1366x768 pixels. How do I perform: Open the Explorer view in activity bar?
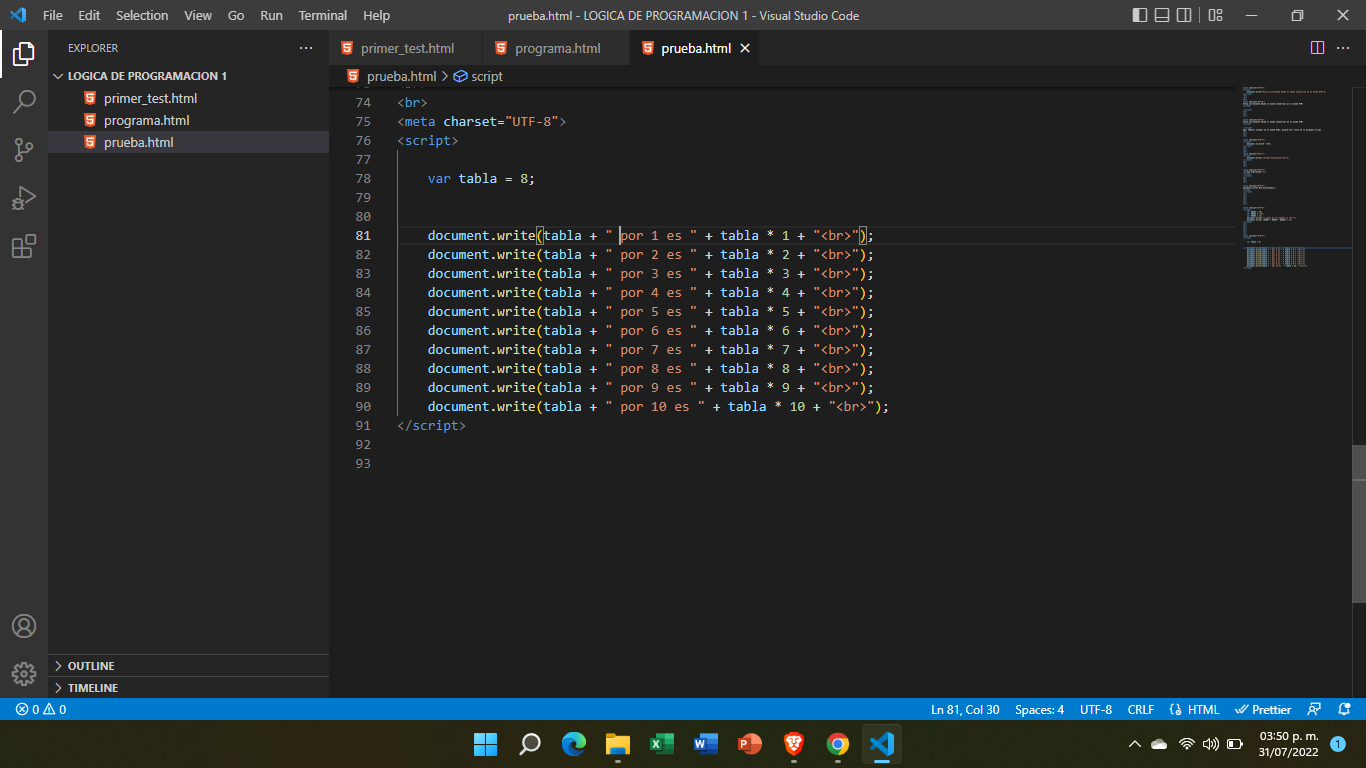[x=24, y=54]
